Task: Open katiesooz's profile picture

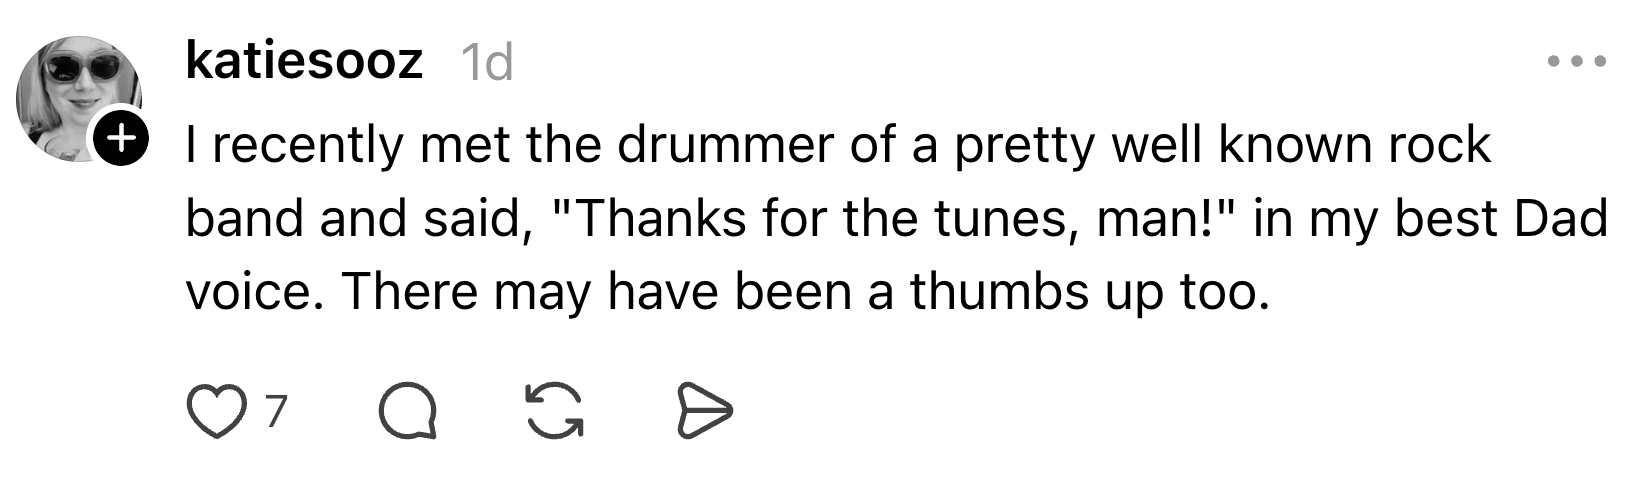Action: point(76,95)
